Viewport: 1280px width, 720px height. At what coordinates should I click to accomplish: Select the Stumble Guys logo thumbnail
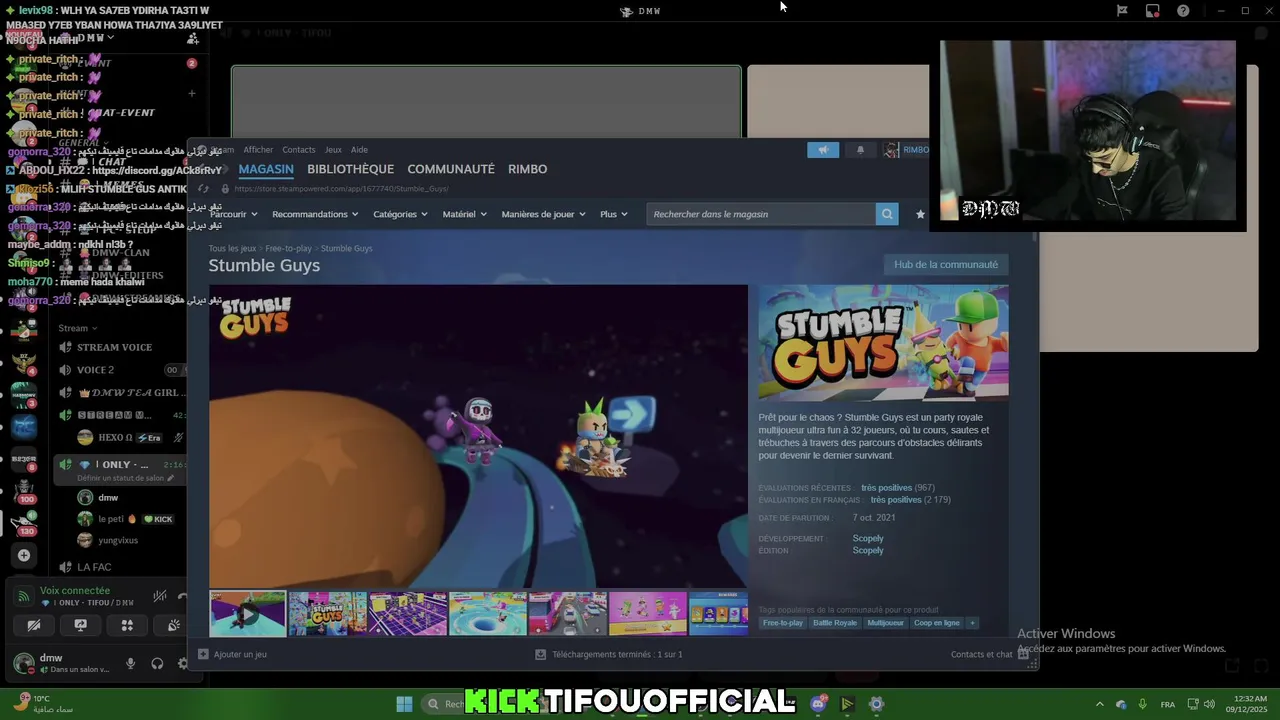[327, 614]
